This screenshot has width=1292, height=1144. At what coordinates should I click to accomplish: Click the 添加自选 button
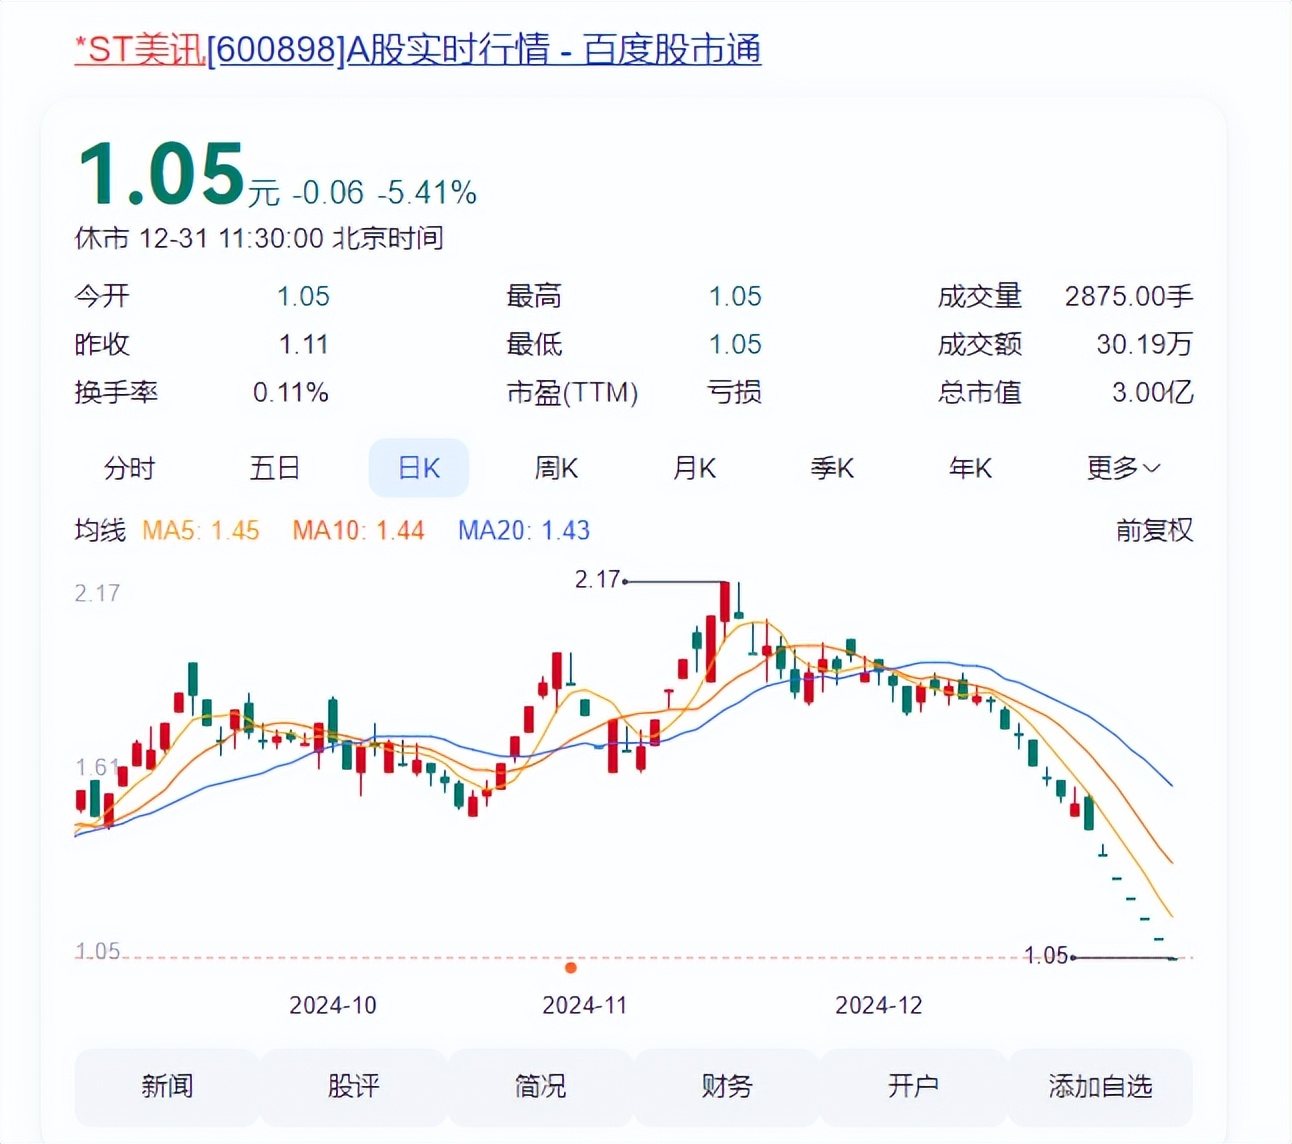point(1100,1086)
